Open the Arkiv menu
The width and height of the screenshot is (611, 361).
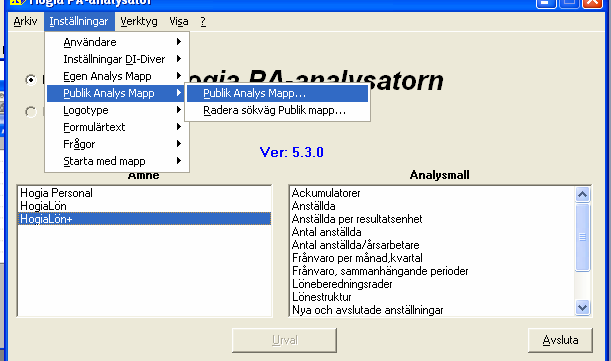[25, 21]
